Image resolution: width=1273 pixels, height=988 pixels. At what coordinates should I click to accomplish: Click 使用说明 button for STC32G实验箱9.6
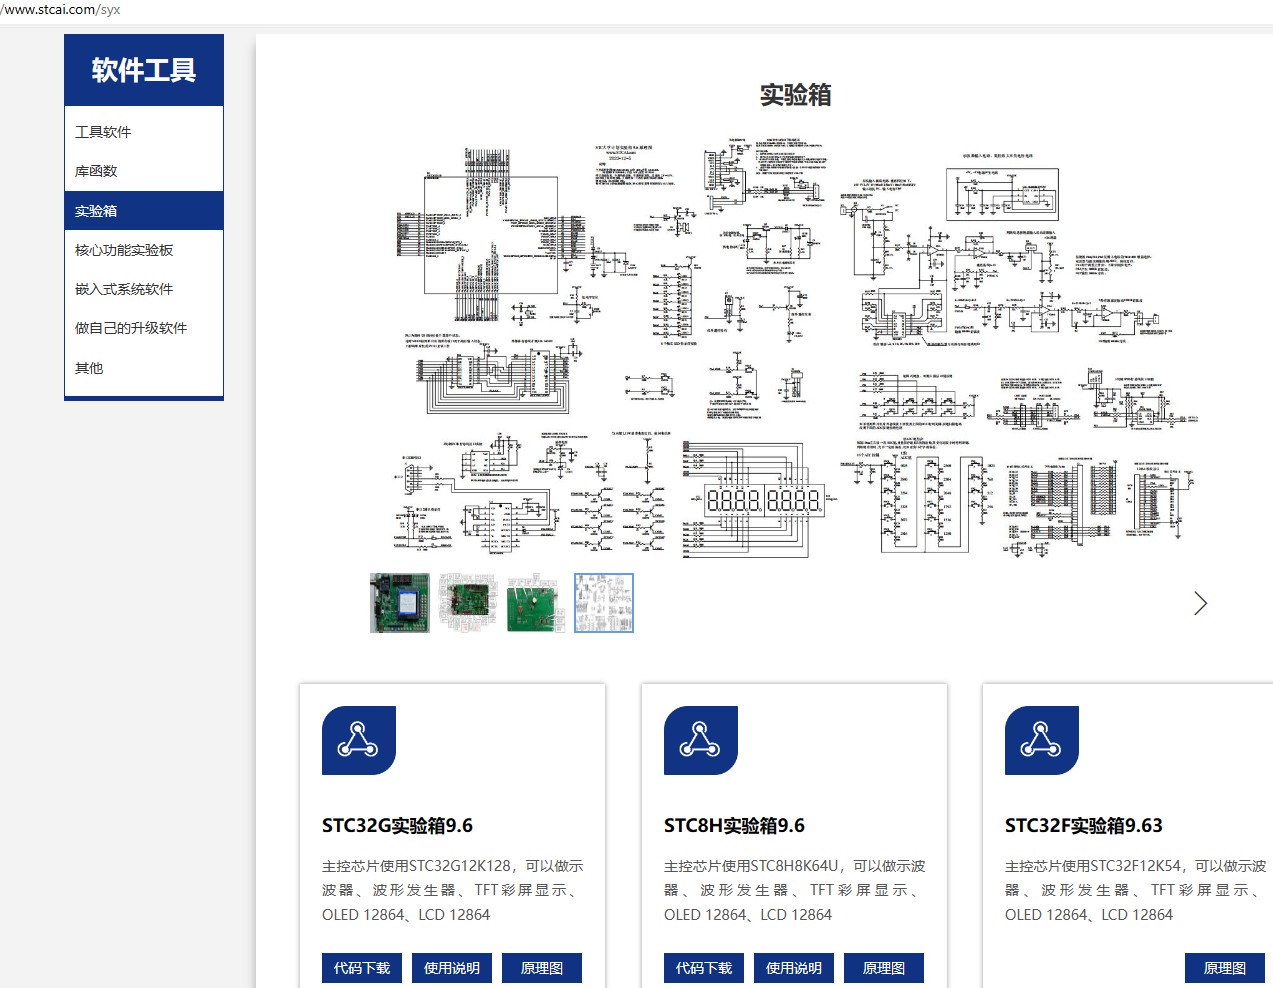pyautogui.click(x=452, y=968)
